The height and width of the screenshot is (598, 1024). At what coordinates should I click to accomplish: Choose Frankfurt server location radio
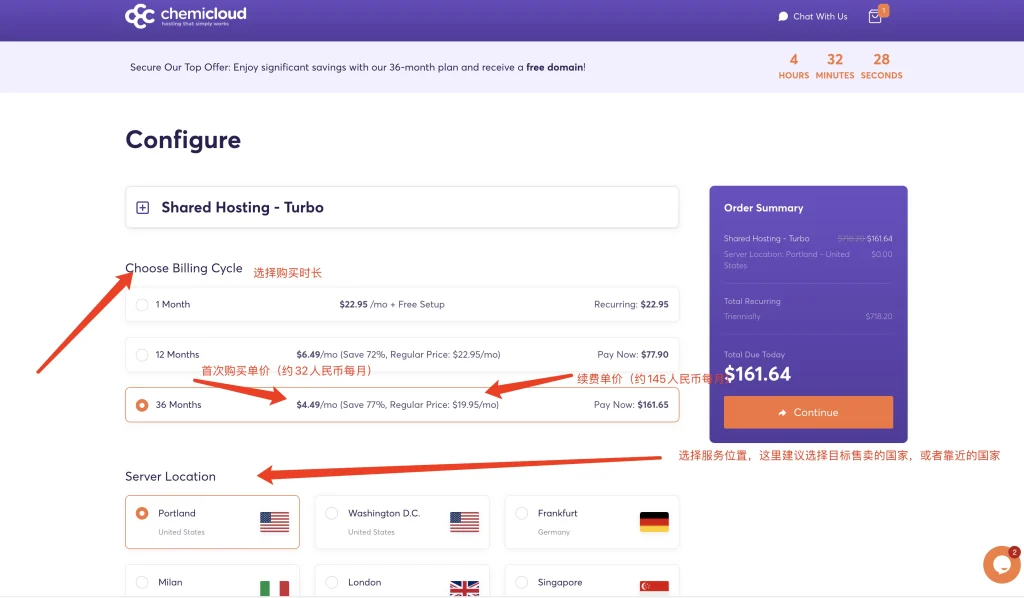[522, 513]
